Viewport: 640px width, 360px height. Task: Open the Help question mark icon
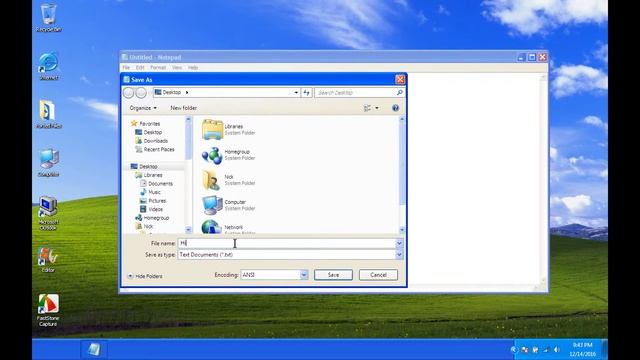click(x=395, y=108)
